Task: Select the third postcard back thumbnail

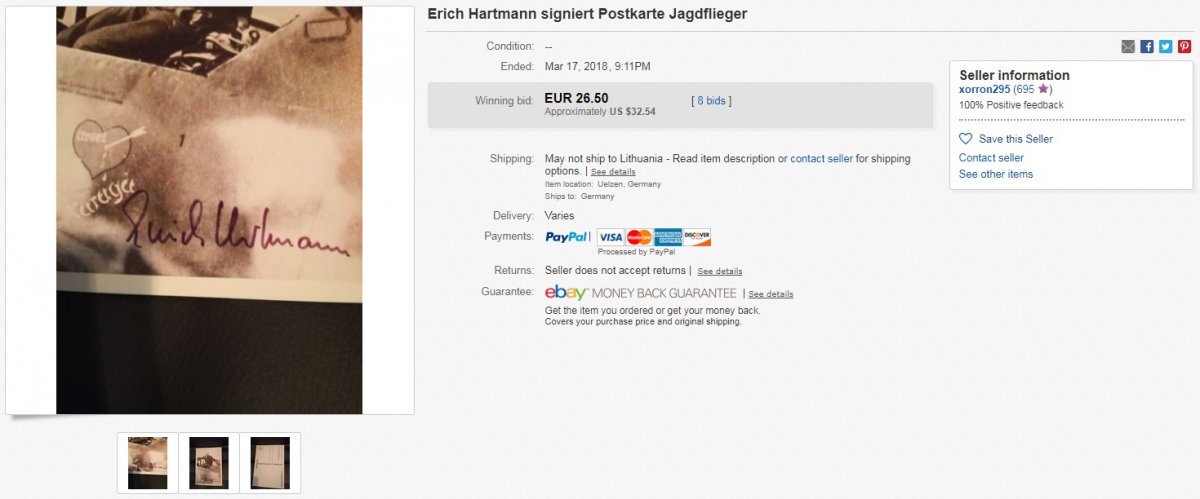Action: point(270,463)
